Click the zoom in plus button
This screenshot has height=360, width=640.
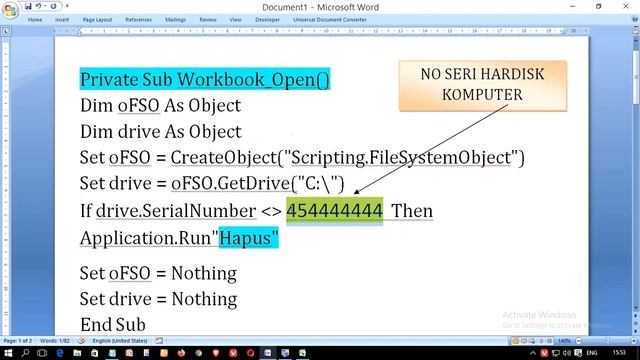634,341
